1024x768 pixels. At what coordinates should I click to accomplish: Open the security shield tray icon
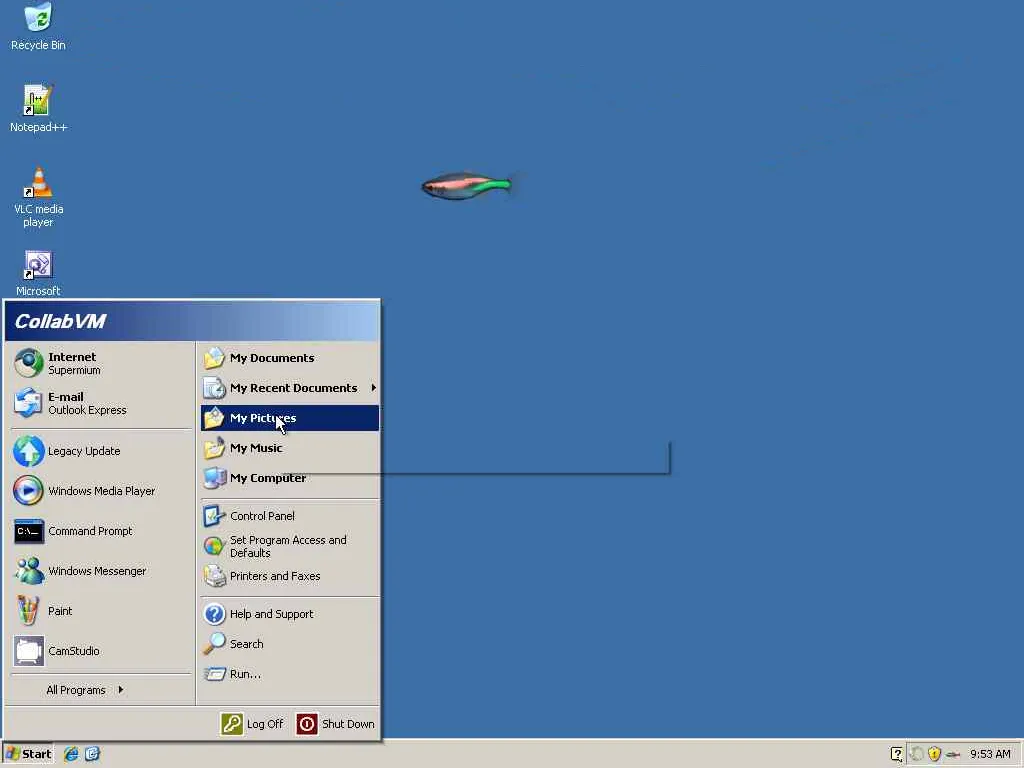pyautogui.click(x=935, y=754)
